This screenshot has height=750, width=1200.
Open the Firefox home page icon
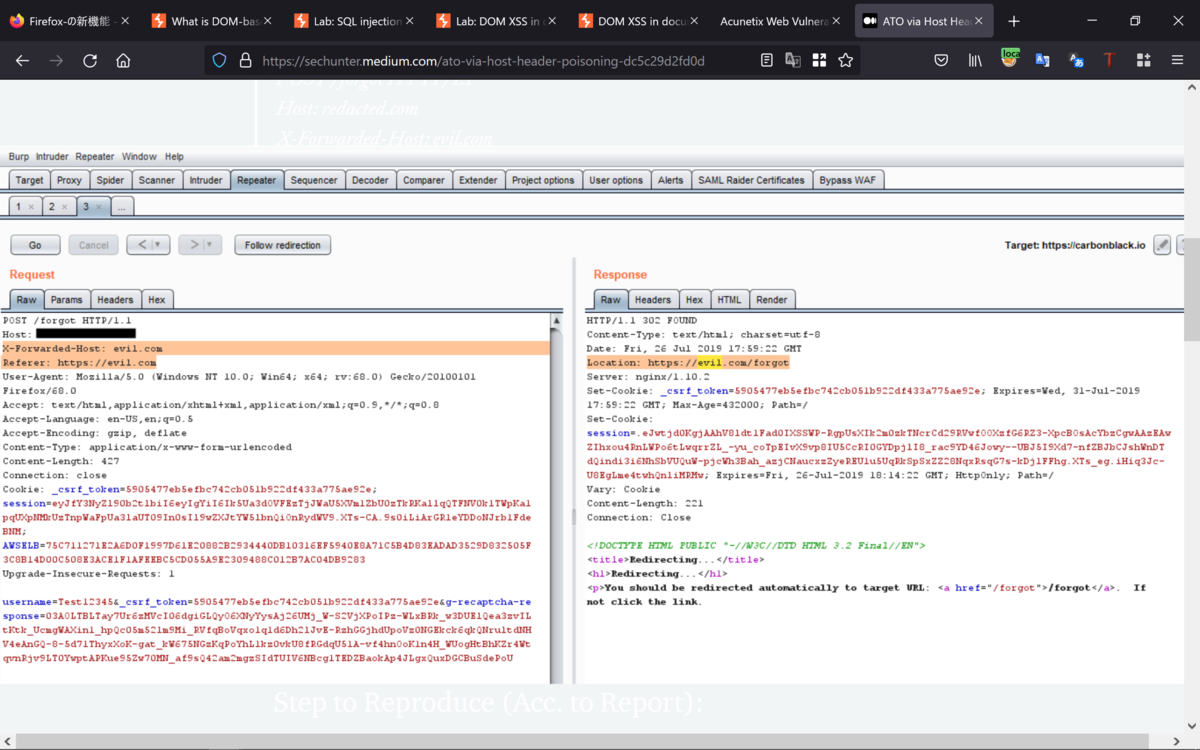123,61
